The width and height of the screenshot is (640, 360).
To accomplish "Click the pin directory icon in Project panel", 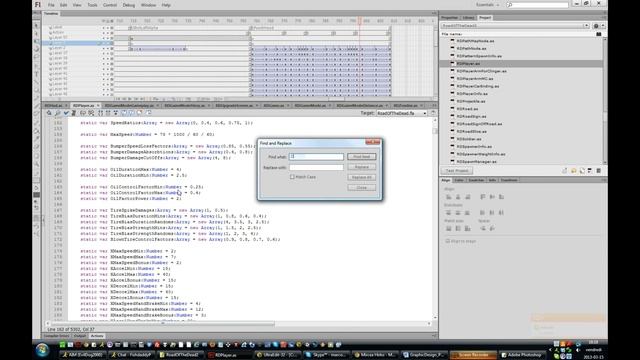I will pyautogui.click(x=565, y=171).
